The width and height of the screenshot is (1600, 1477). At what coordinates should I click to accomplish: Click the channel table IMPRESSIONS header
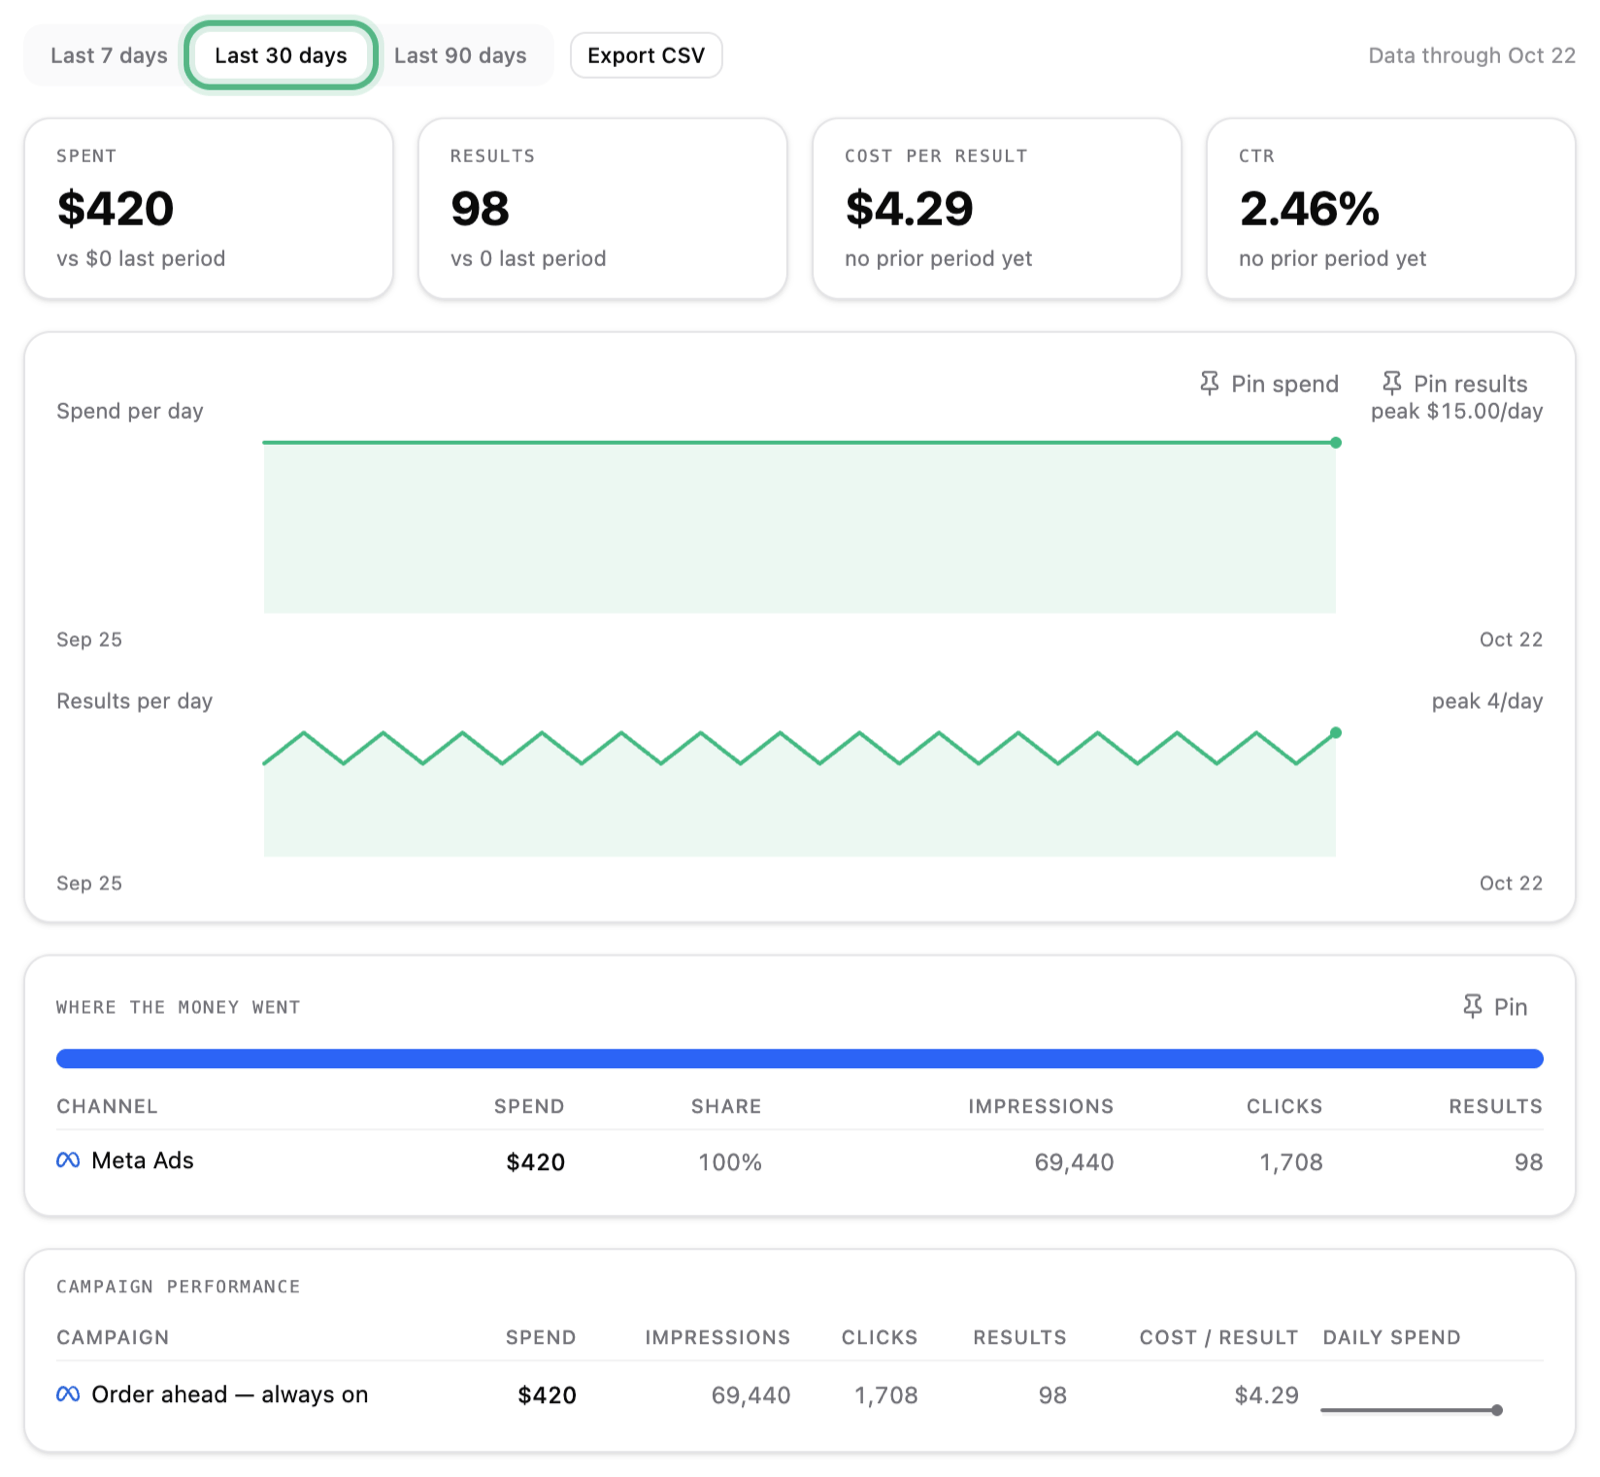[1040, 1106]
